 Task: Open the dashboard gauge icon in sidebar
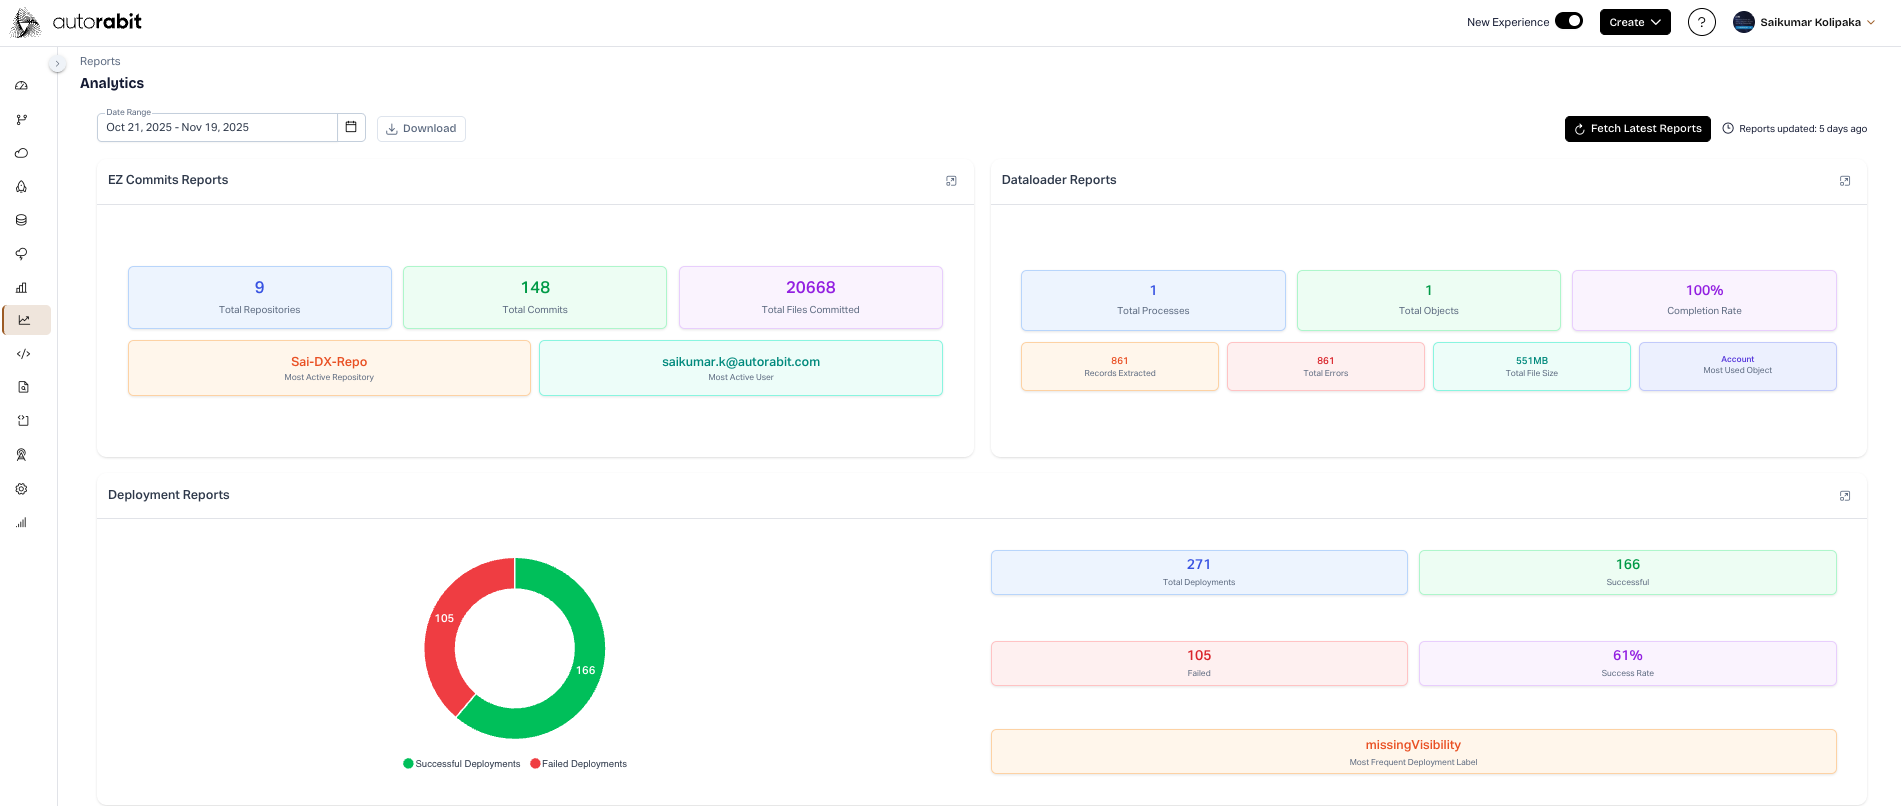pyautogui.click(x=21, y=86)
